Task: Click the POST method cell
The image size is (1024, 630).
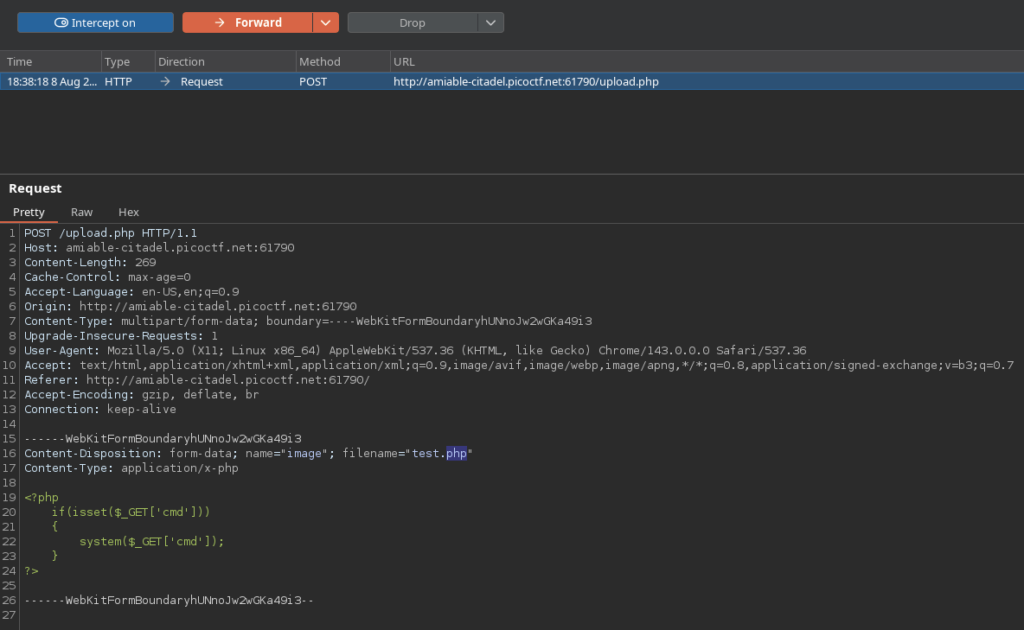Action: click(x=313, y=82)
